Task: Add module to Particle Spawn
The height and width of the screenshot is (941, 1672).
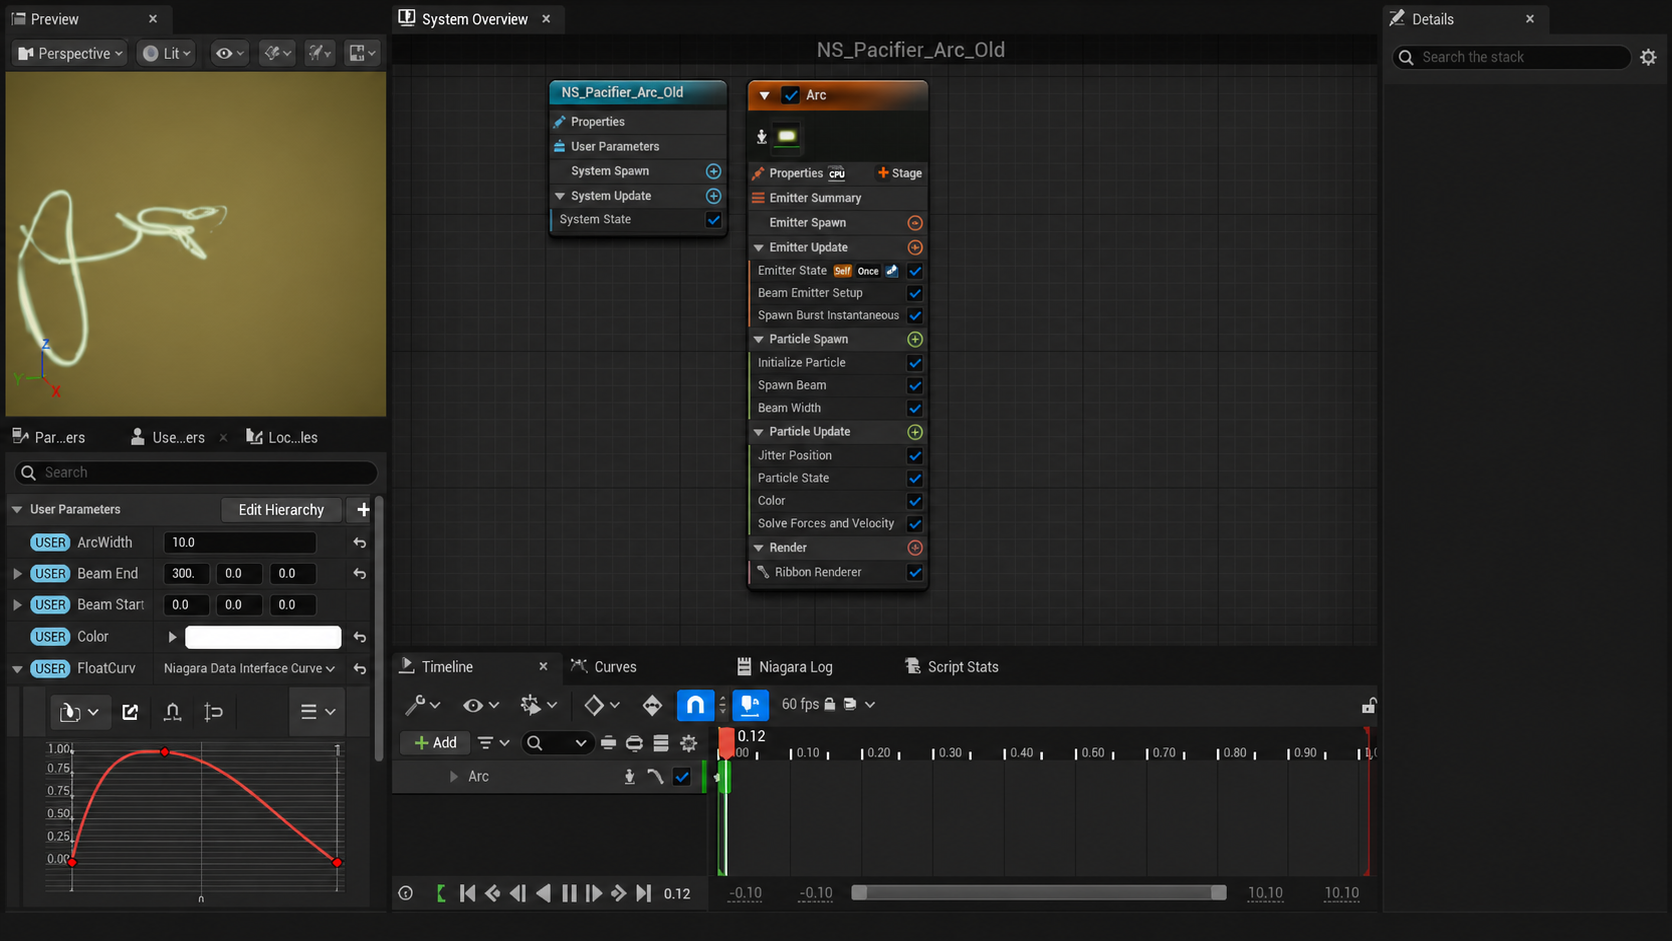Action: click(x=914, y=339)
